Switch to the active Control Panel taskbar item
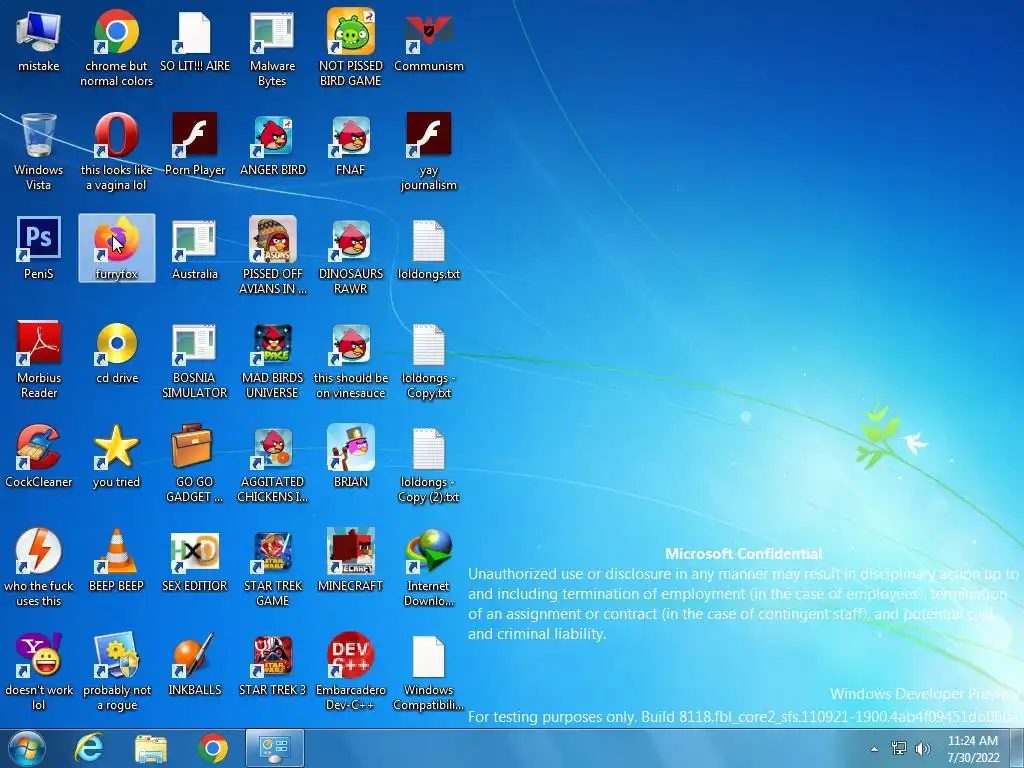The image size is (1024, 768). pos(275,748)
